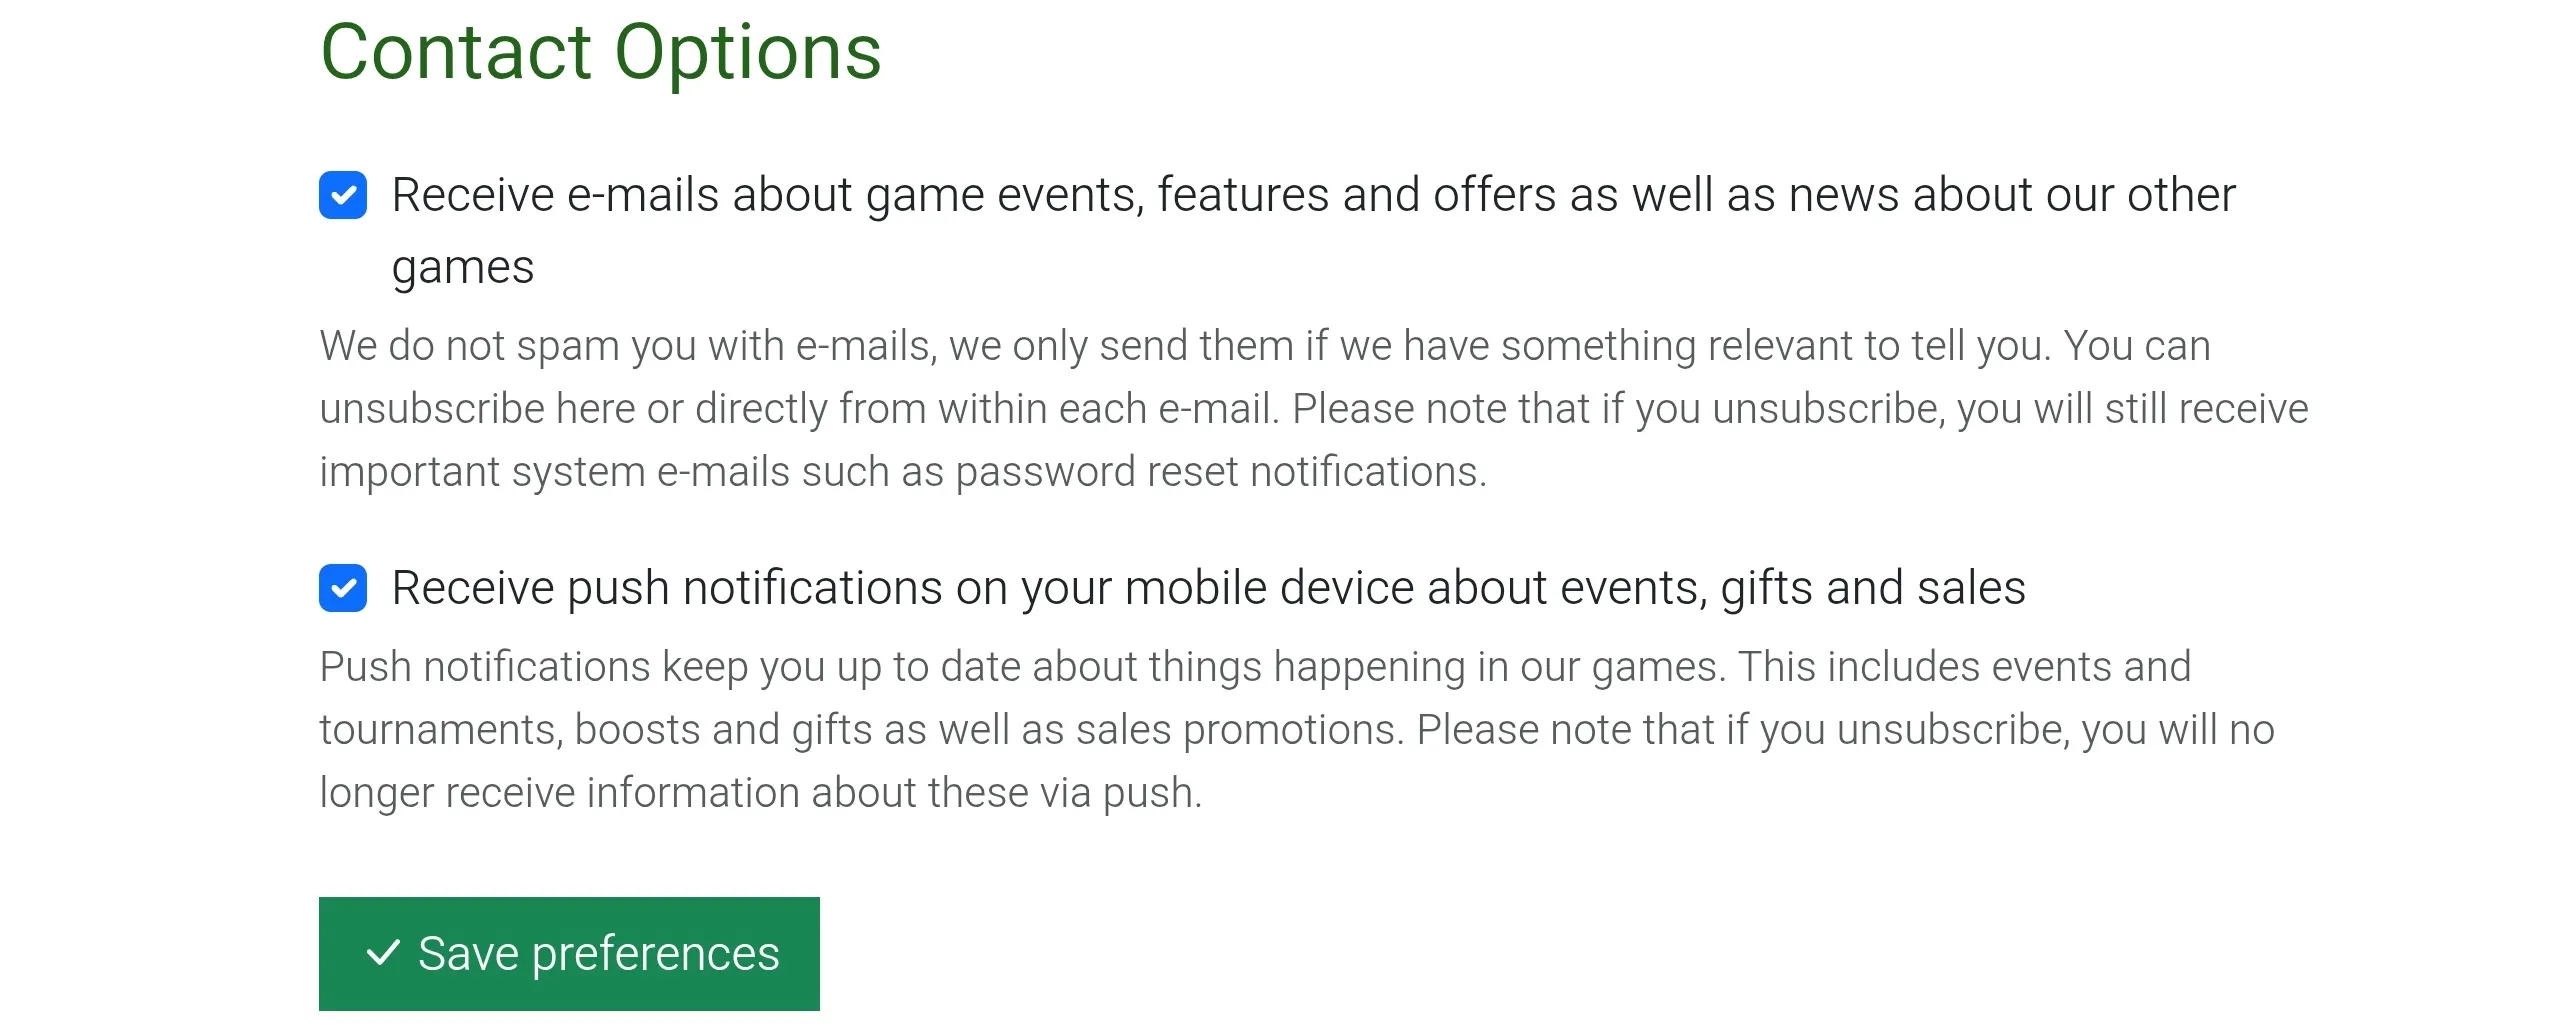2567x1034 pixels.
Task: Uncheck the push notifications checkbox
Action: click(x=343, y=588)
